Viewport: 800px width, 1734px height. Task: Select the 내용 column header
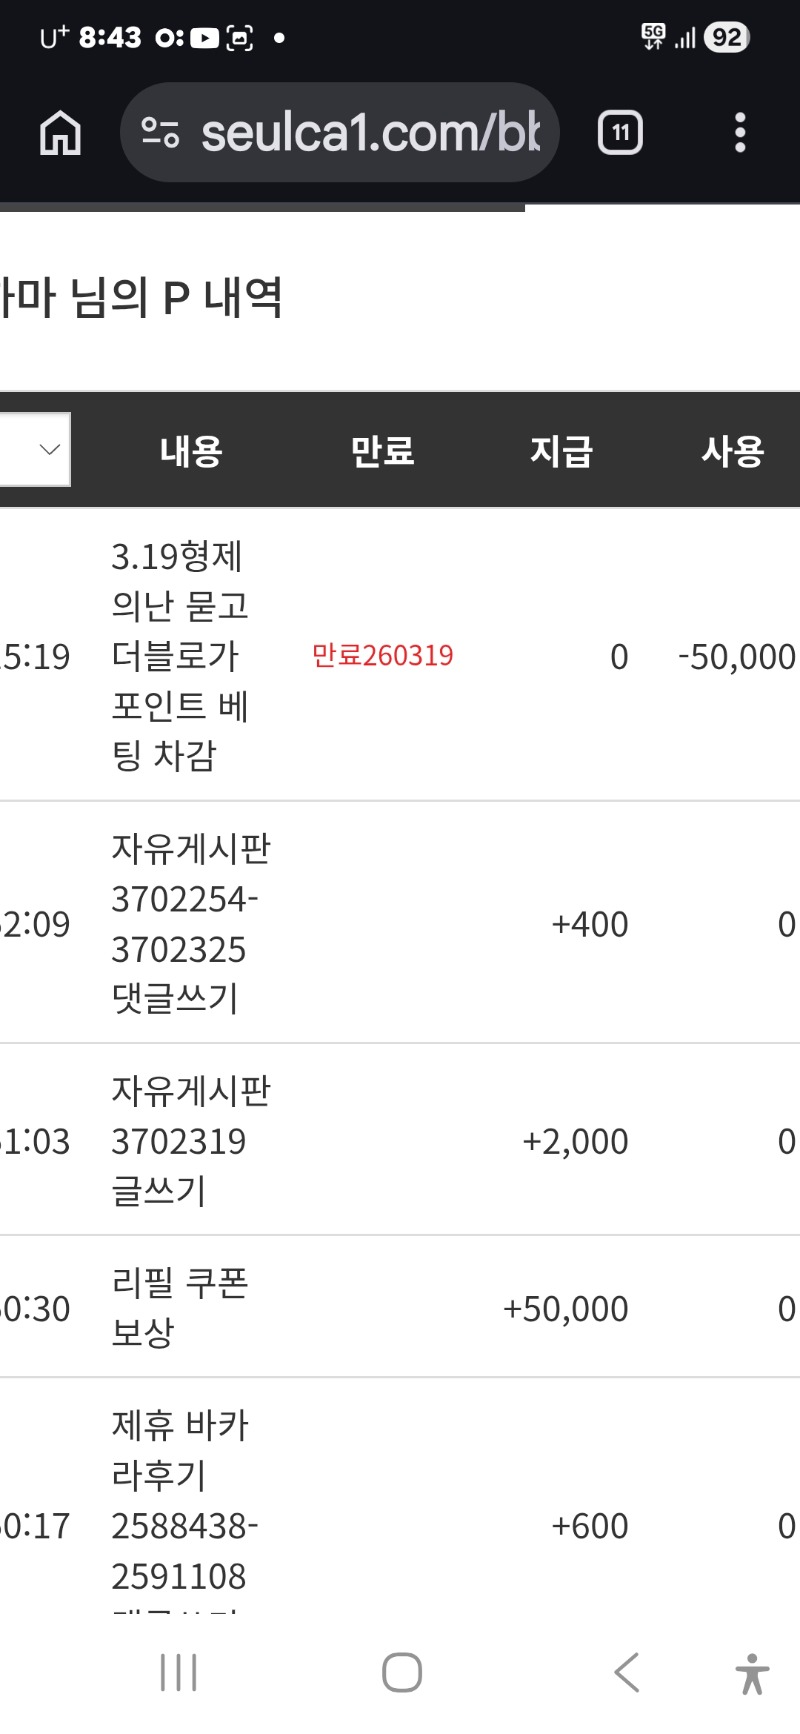(191, 451)
